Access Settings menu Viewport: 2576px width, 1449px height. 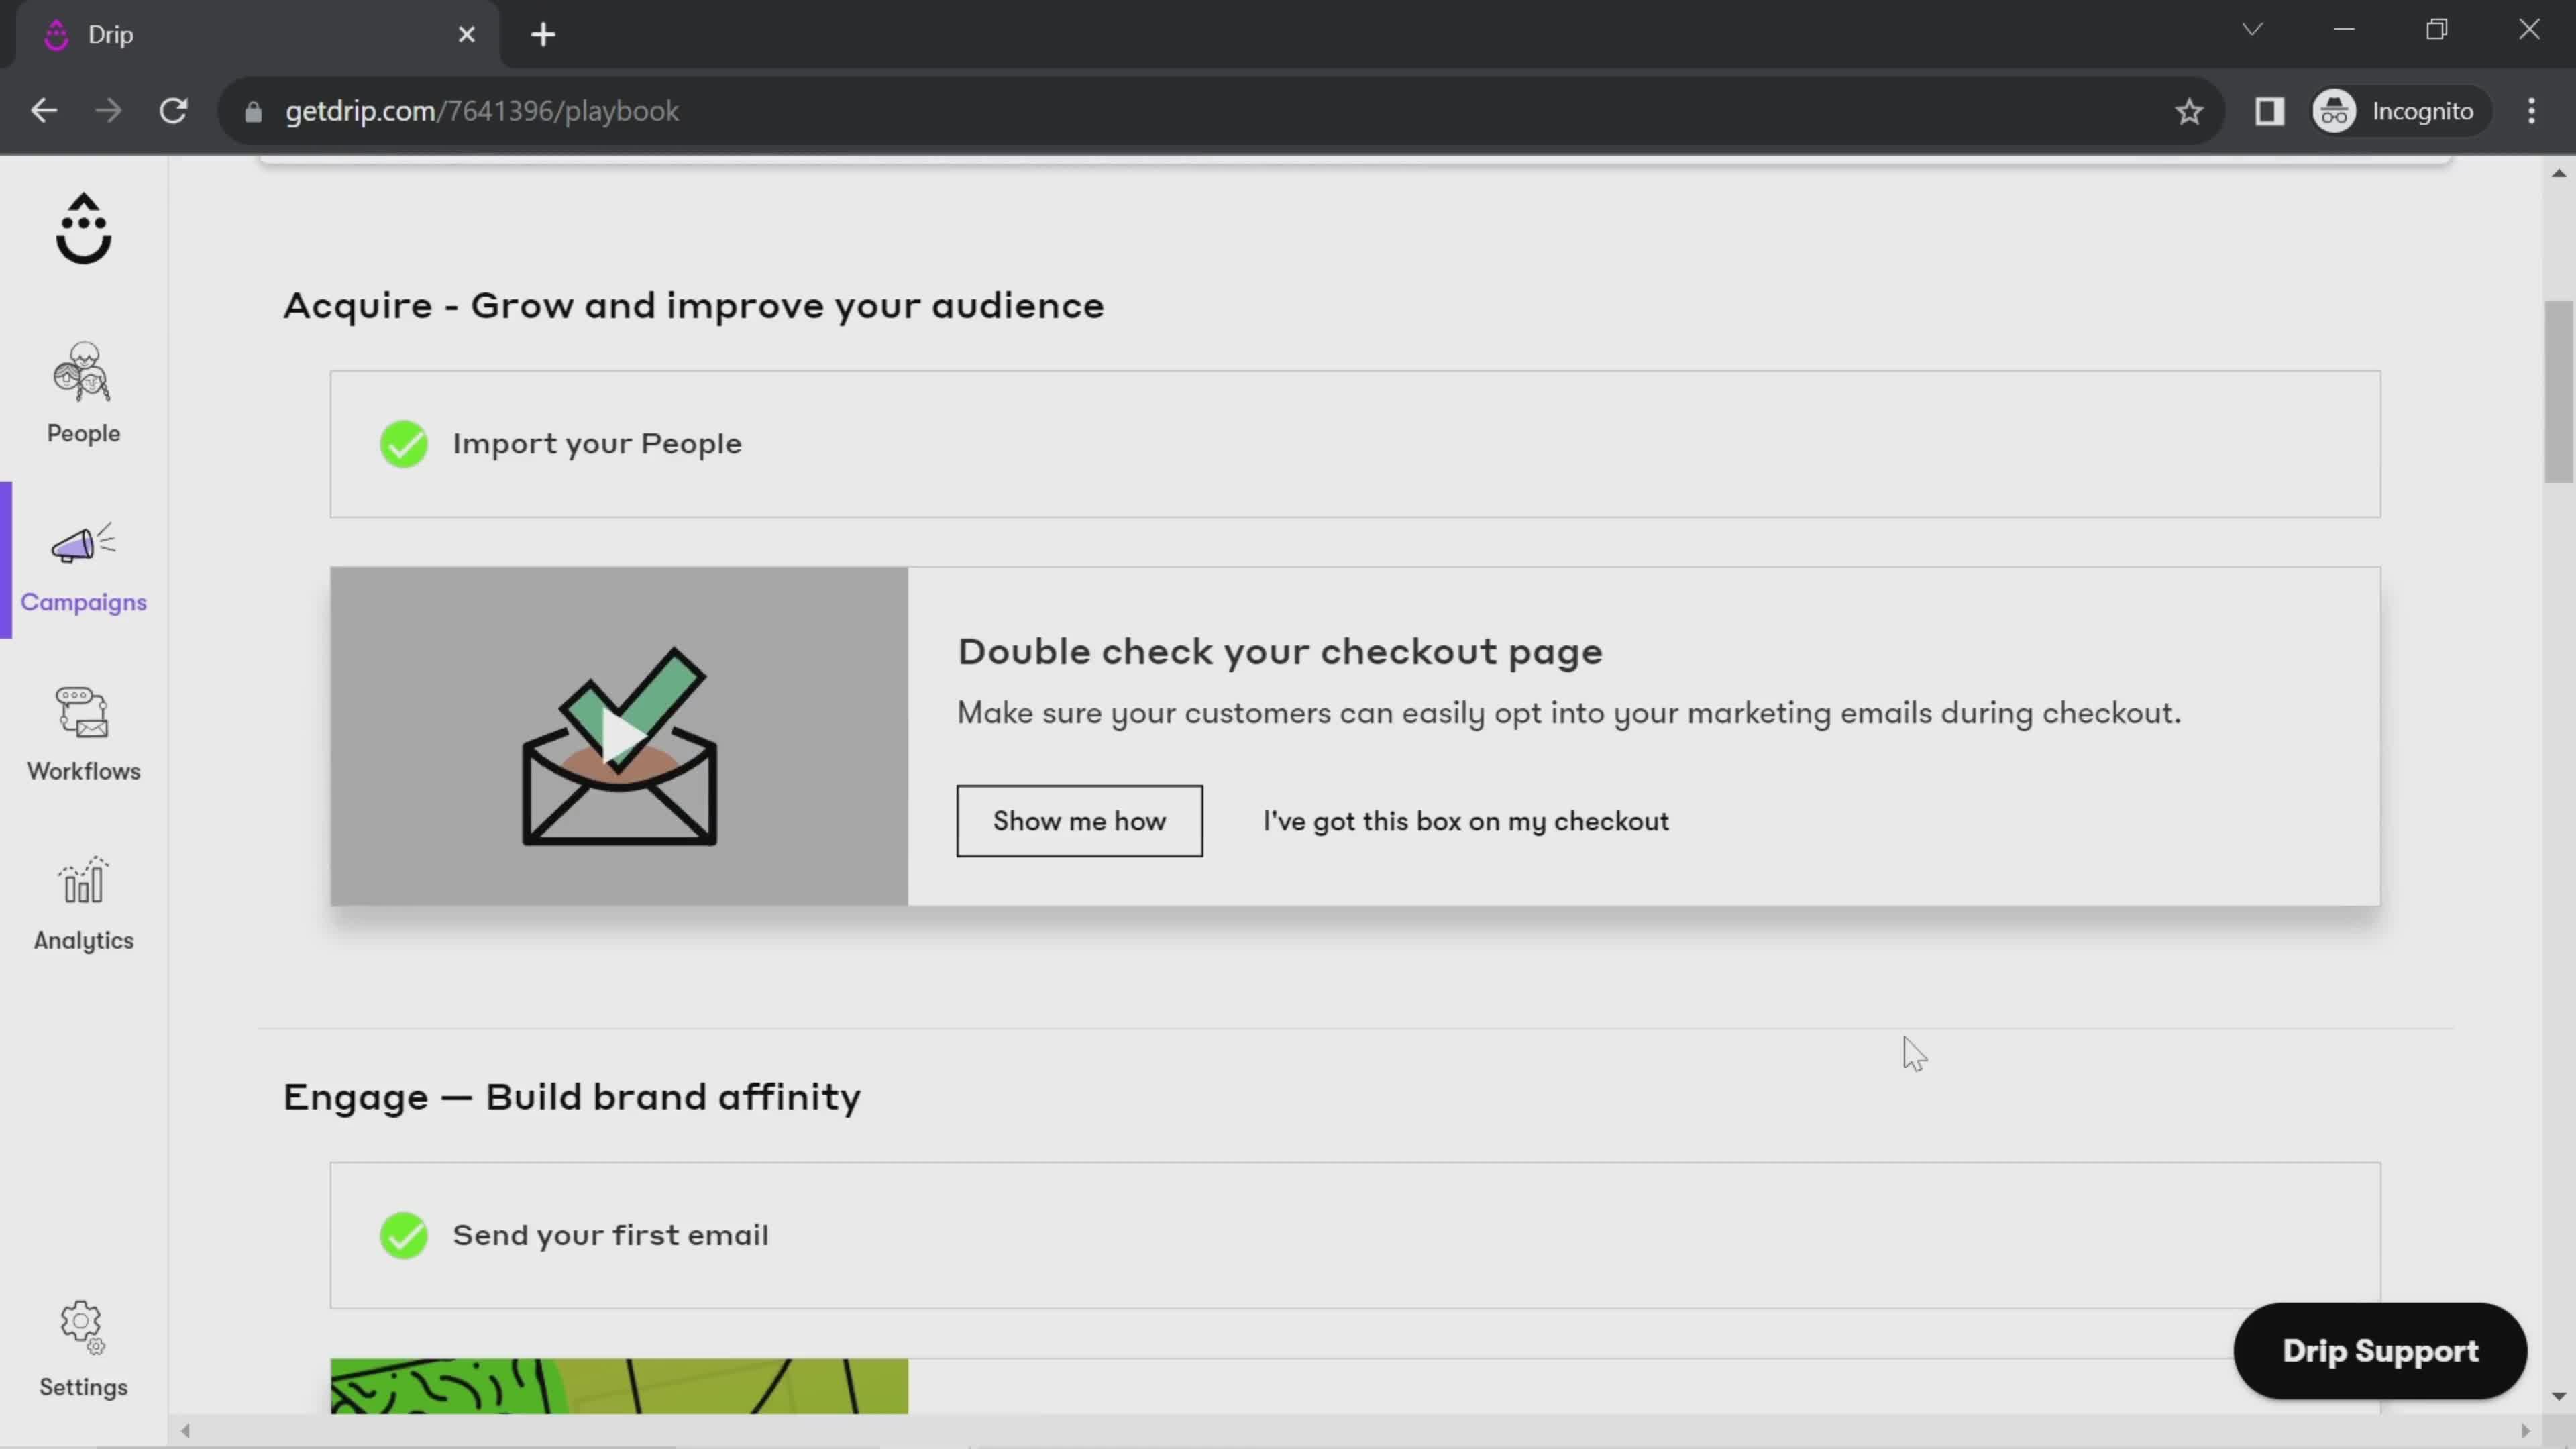[83, 1350]
